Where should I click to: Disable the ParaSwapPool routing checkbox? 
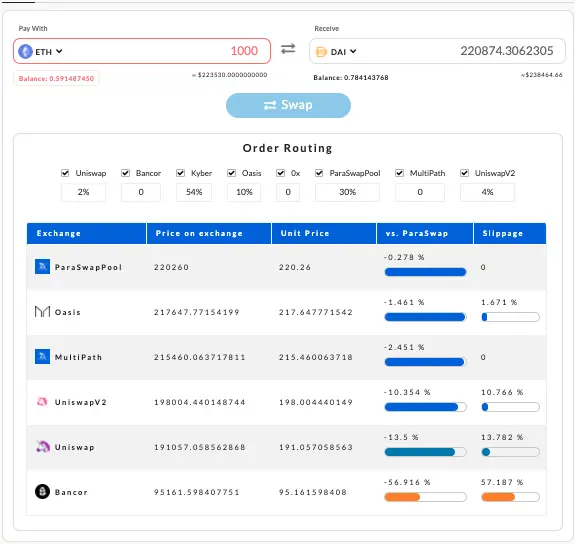pyautogui.click(x=319, y=173)
